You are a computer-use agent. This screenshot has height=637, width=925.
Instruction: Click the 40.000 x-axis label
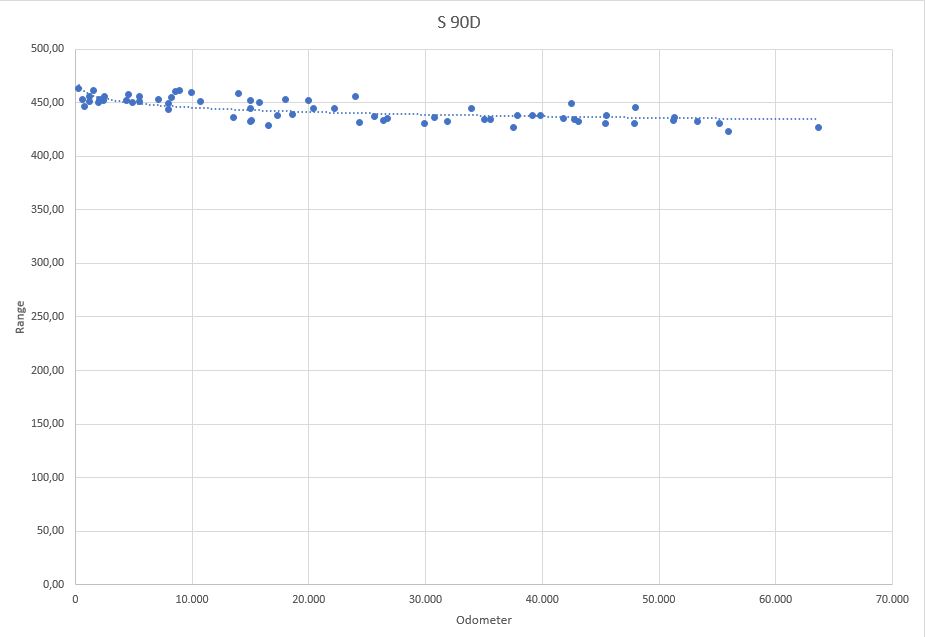(542, 599)
